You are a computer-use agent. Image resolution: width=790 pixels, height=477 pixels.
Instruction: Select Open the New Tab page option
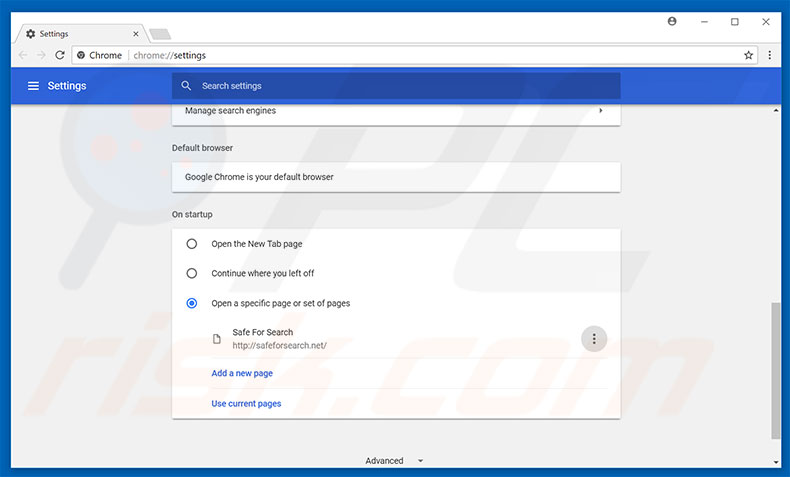(191, 244)
